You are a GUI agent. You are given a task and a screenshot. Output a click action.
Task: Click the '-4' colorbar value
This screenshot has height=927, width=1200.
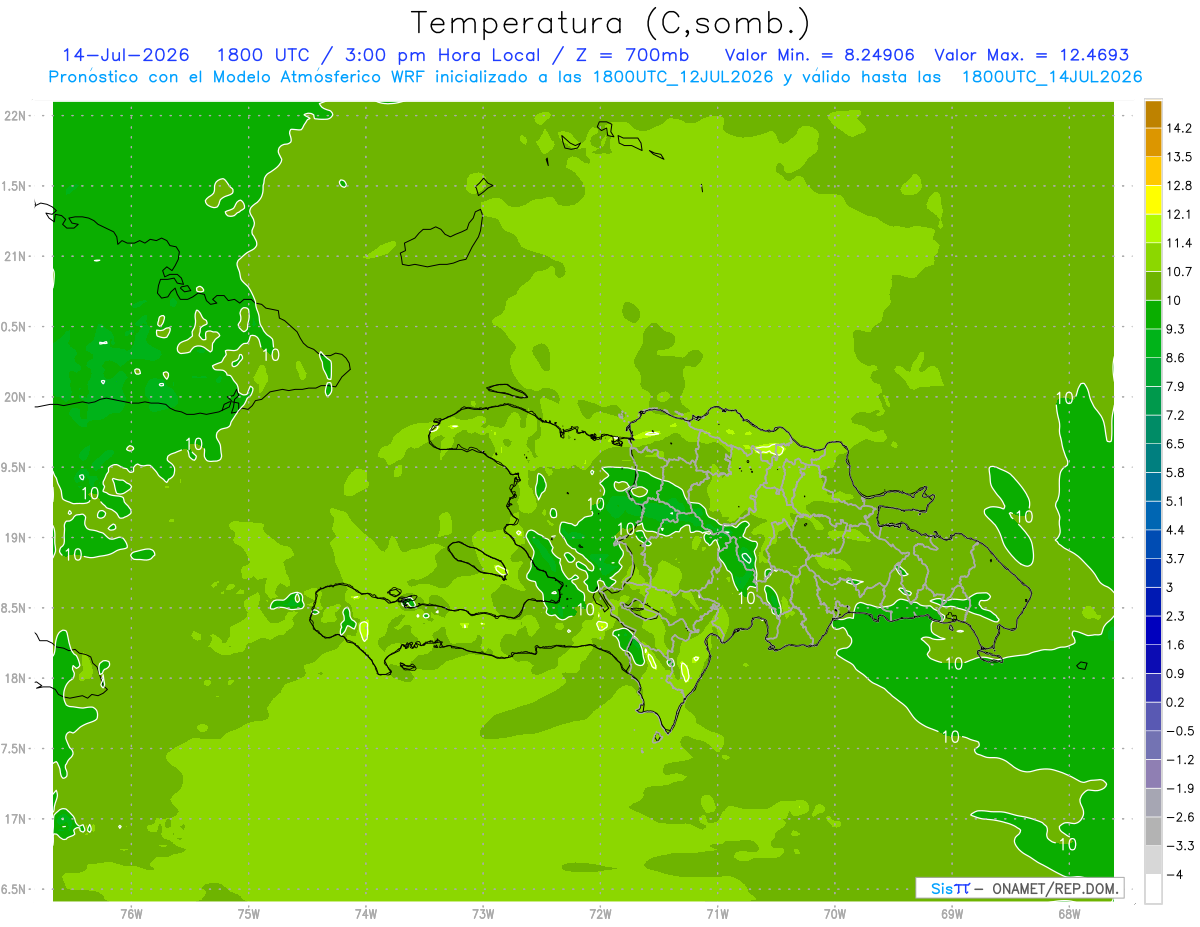click(1175, 875)
